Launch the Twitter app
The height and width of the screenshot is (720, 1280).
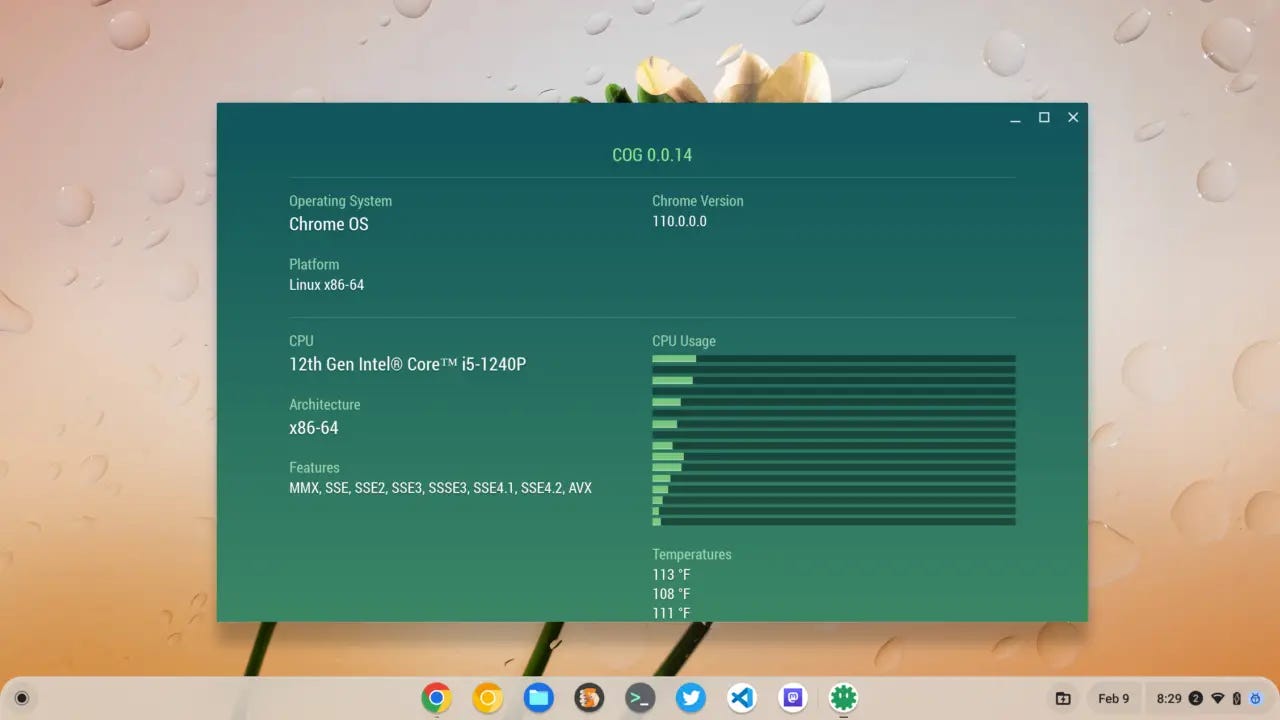691,698
